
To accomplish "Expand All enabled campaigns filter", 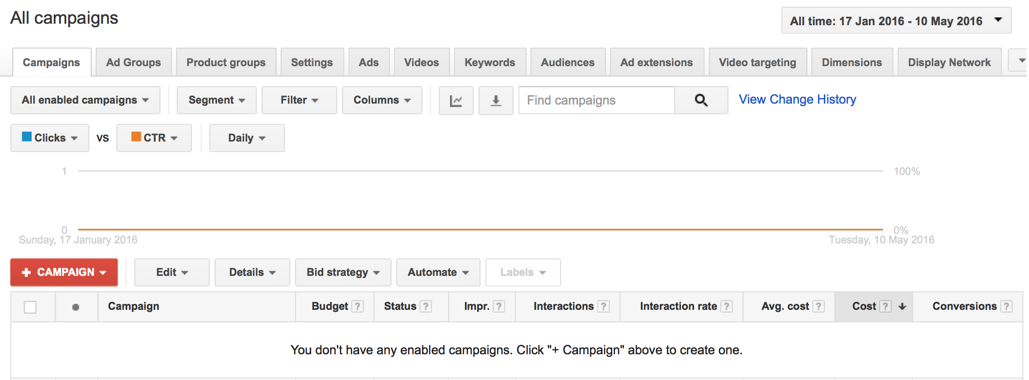I will coord(85,100).
